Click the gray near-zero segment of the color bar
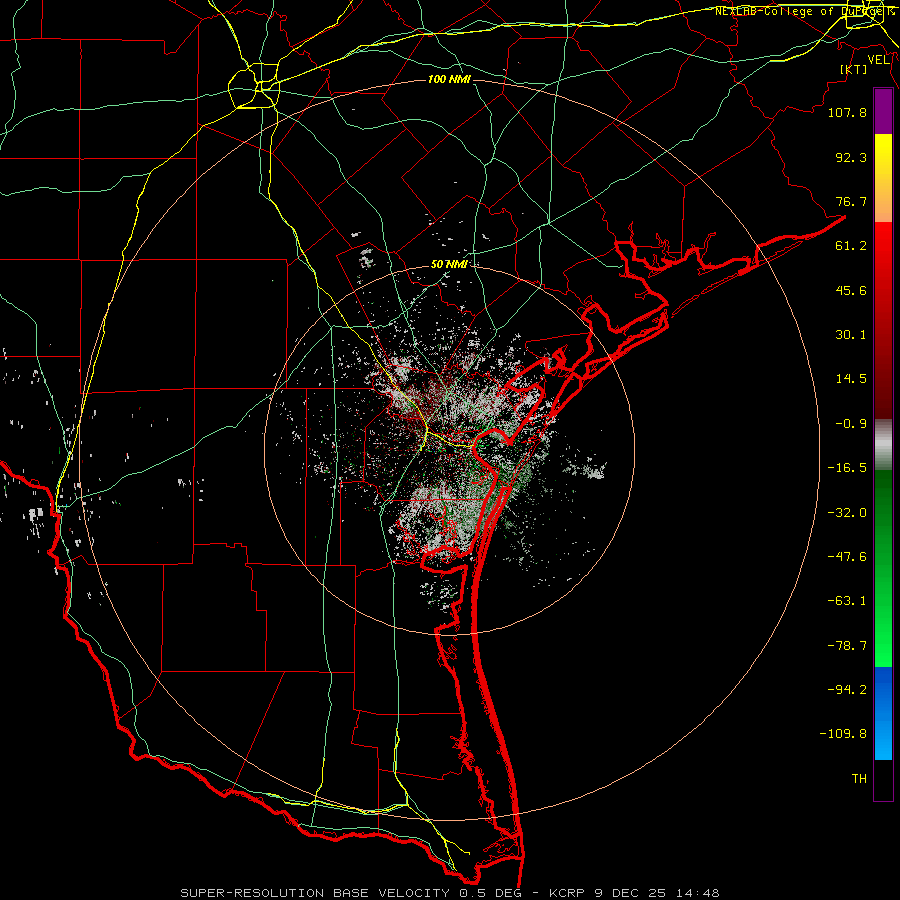 (x=883, y=445)
